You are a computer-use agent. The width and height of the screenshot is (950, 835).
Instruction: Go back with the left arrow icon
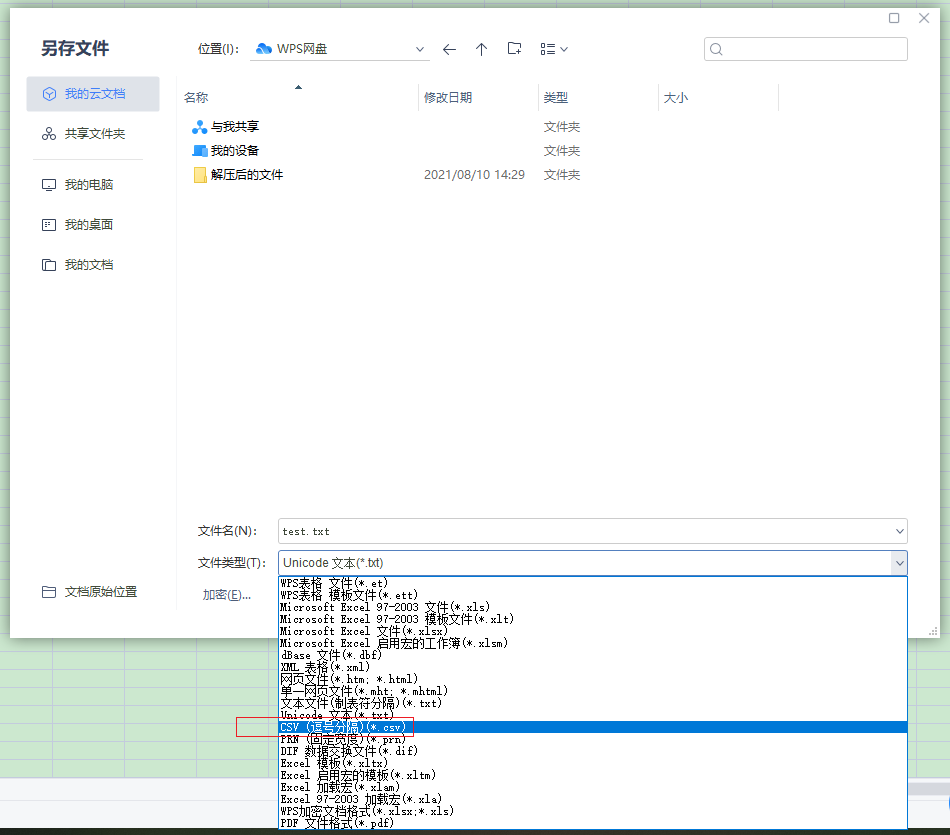click(x=449, y=50)
